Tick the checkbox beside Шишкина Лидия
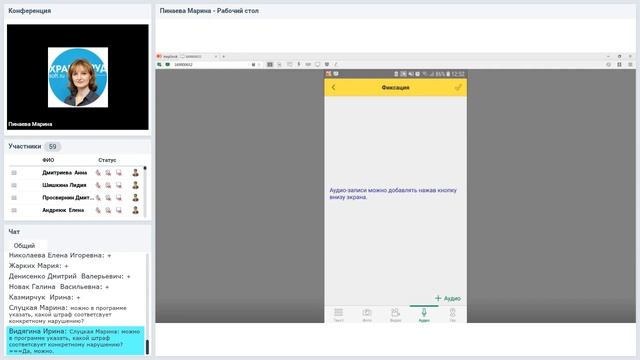This screenshot has height=360, width=640. tap(14, 185)
